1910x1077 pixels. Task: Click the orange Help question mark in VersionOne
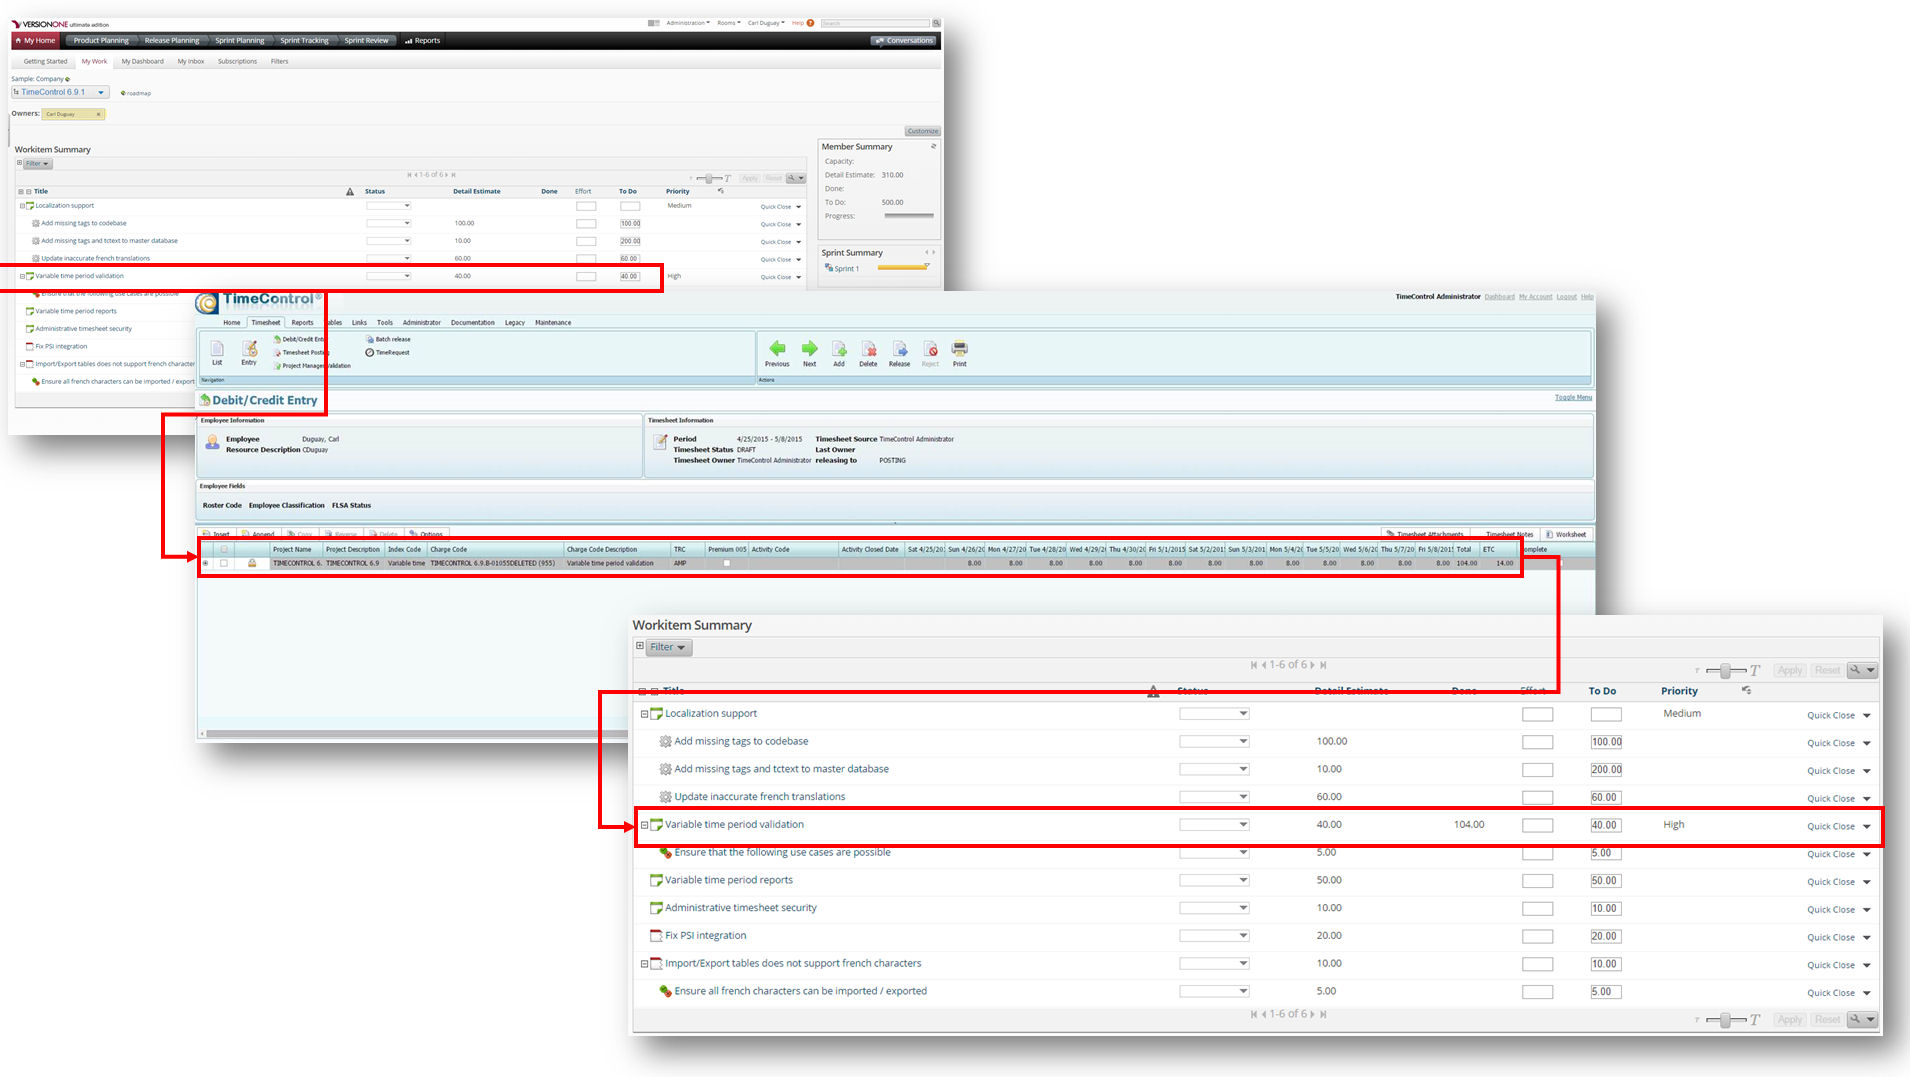810,23
